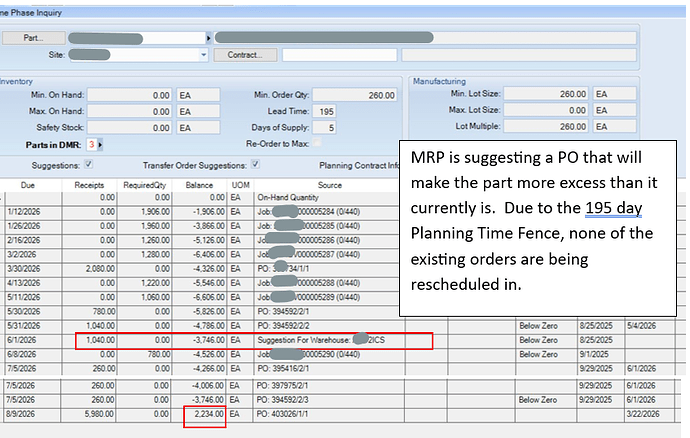Open the Site dropdown list
690x438 pixels.
204,54
